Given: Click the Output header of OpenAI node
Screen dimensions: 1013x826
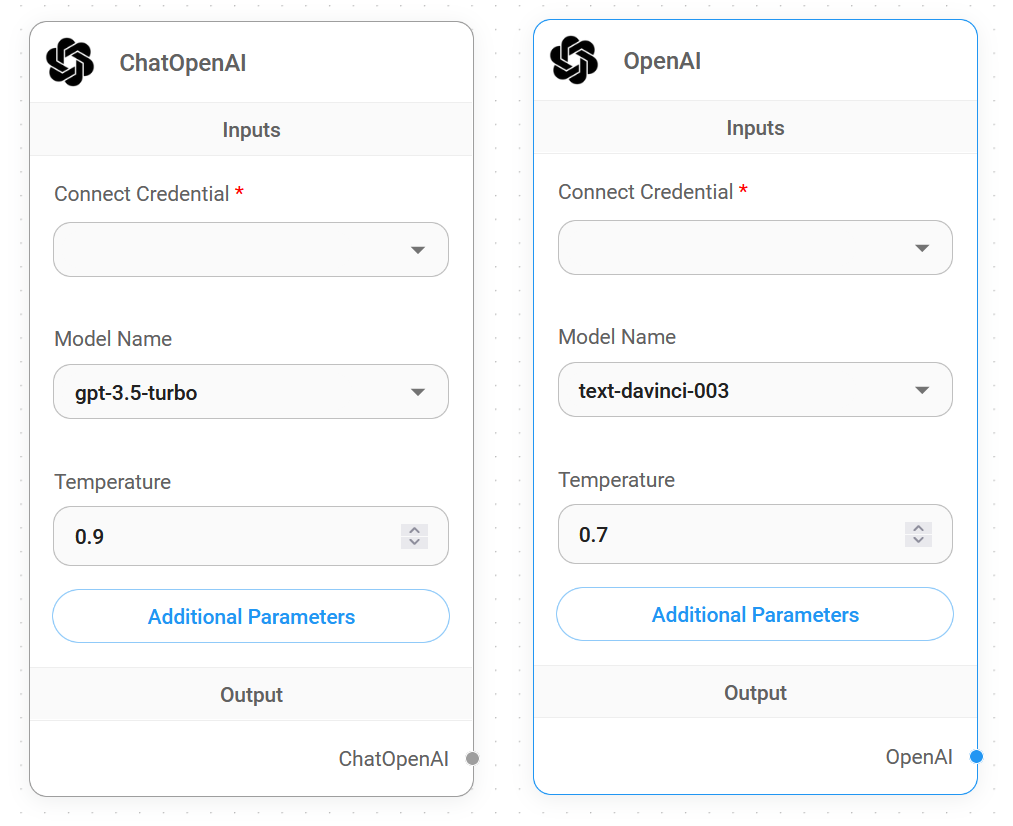Looking at the screenshot, I should [755, 692].
